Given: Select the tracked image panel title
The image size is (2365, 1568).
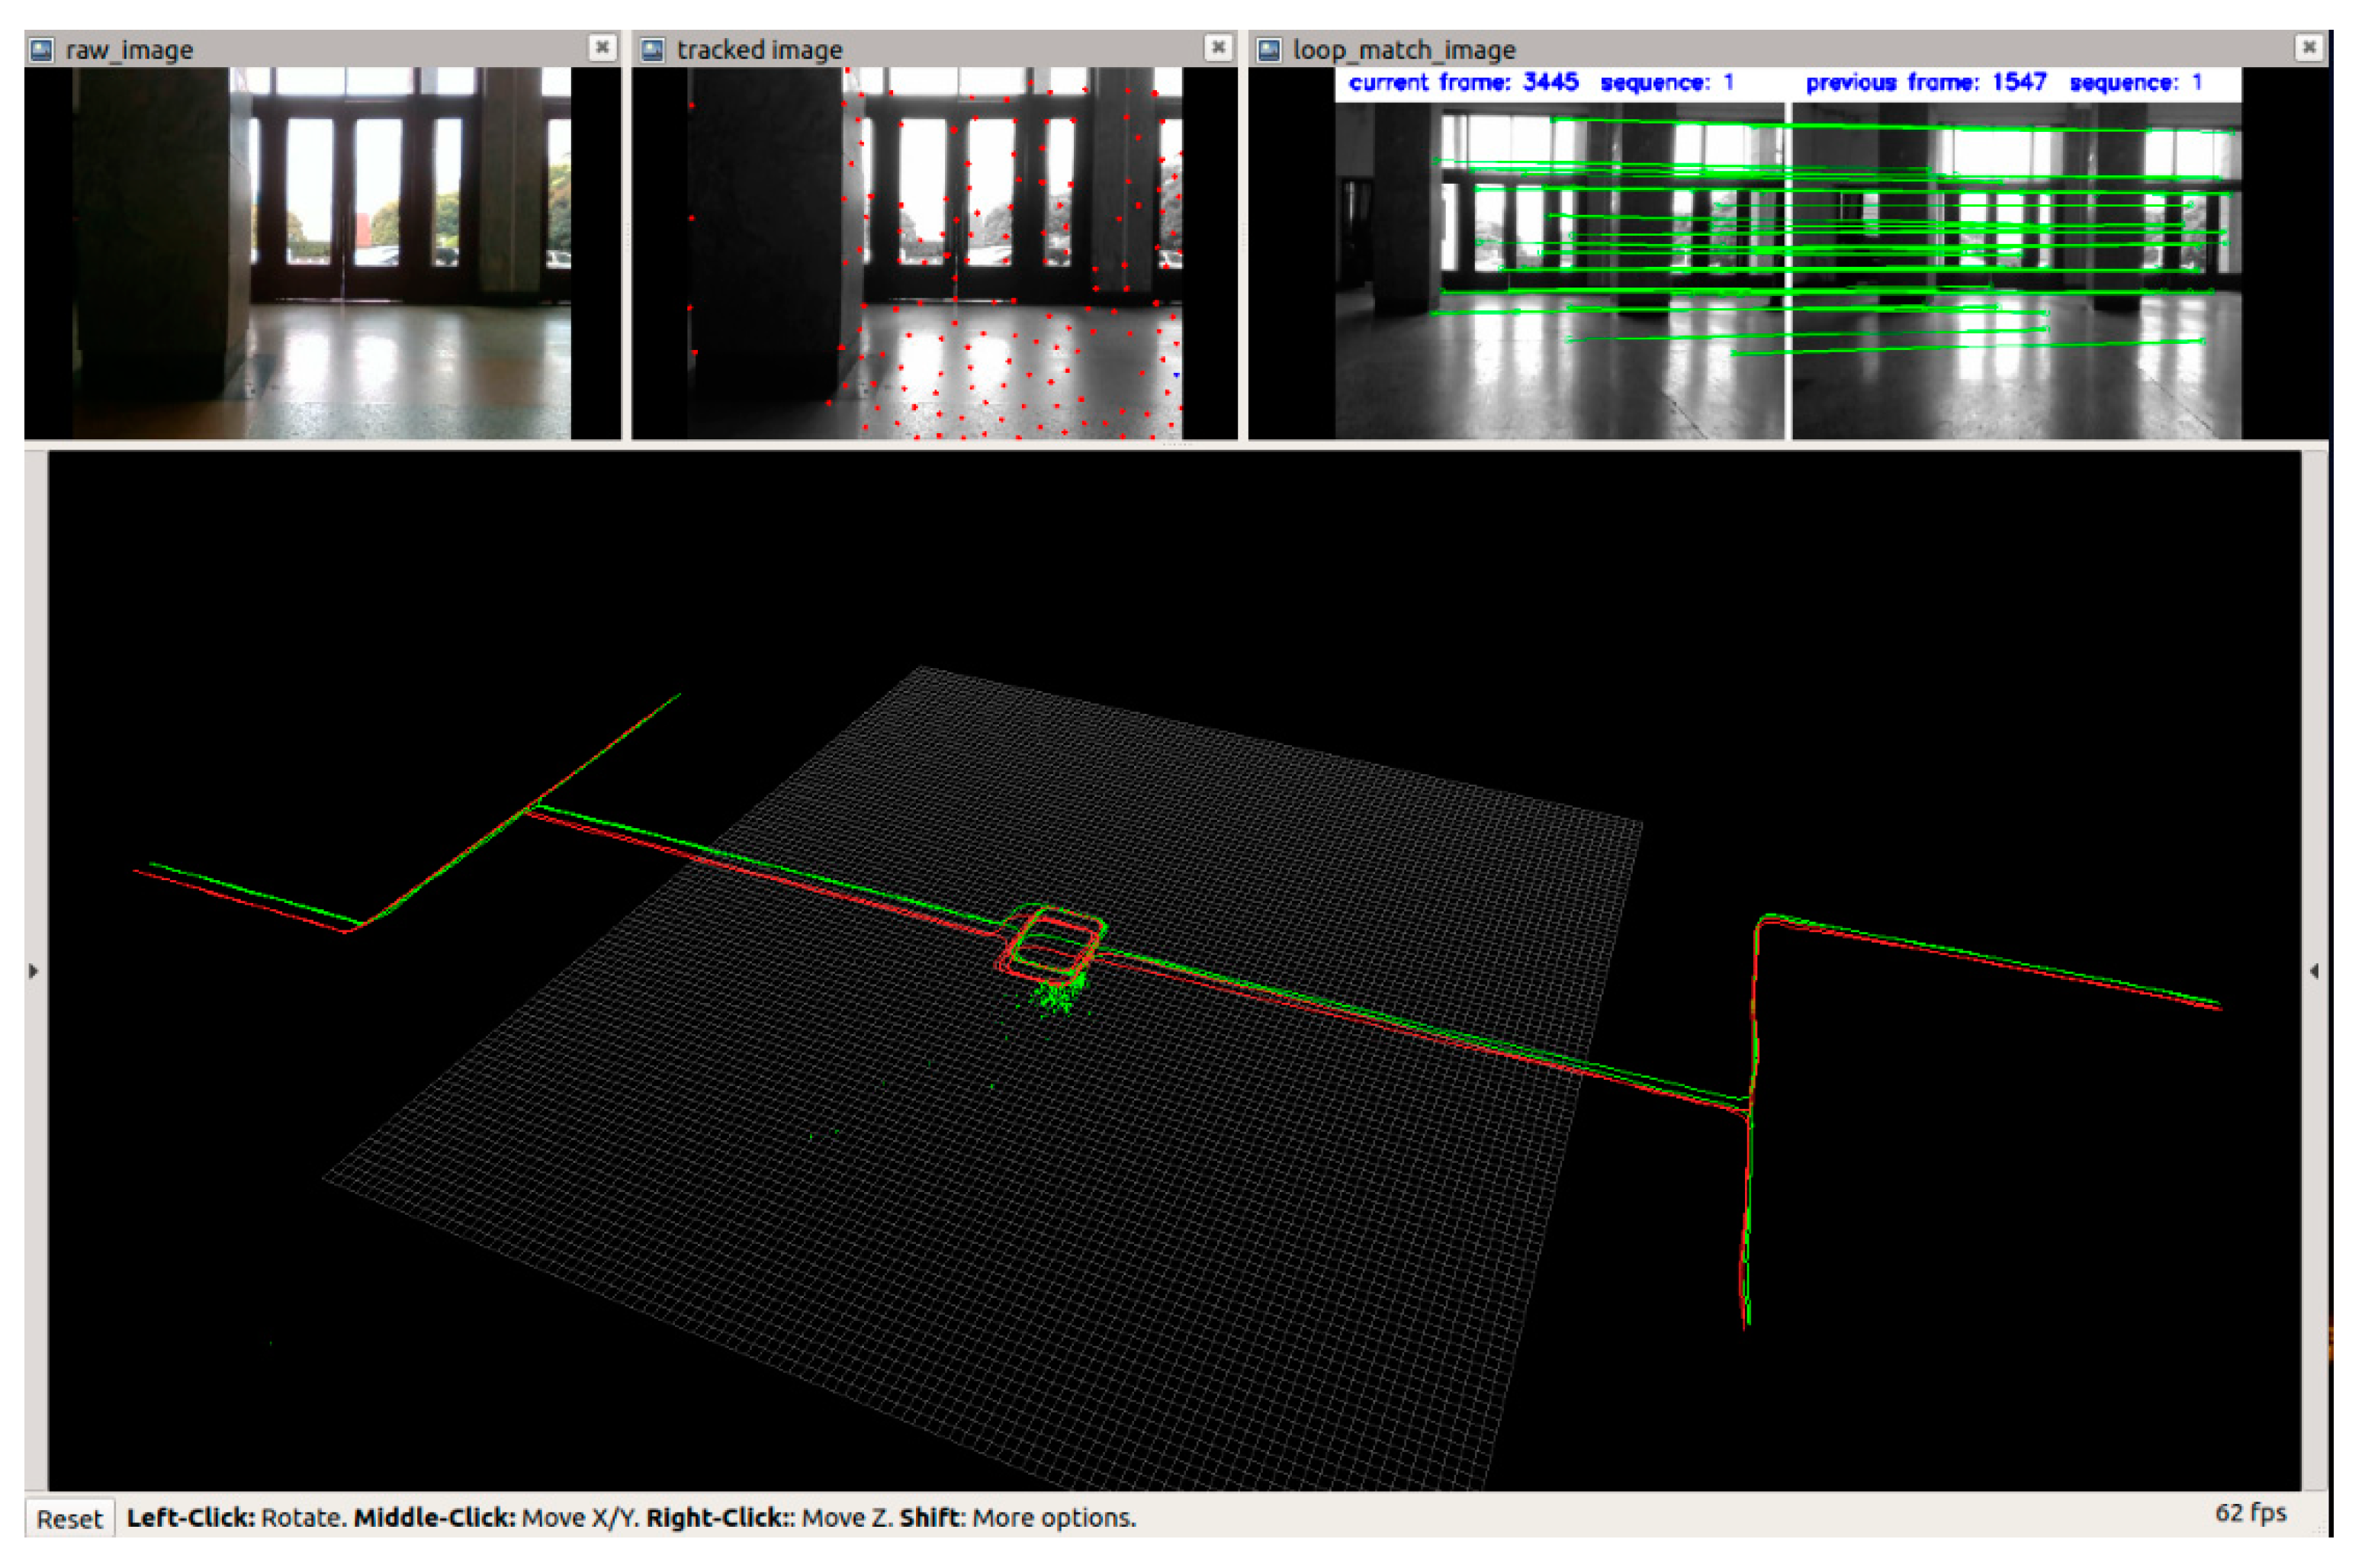Looking at the screenshot, I should point(759,50).
